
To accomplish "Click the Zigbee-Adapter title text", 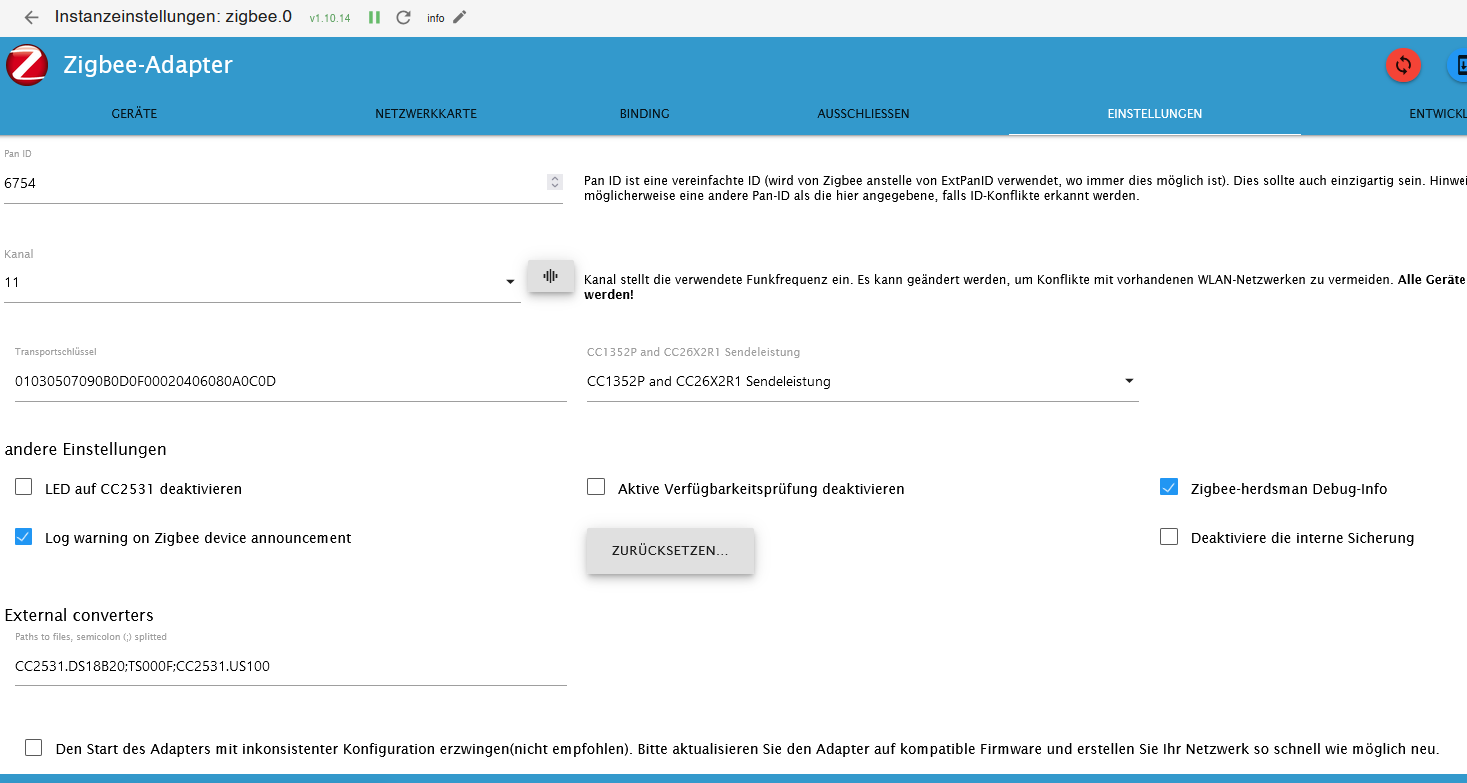I will [148, 65].
